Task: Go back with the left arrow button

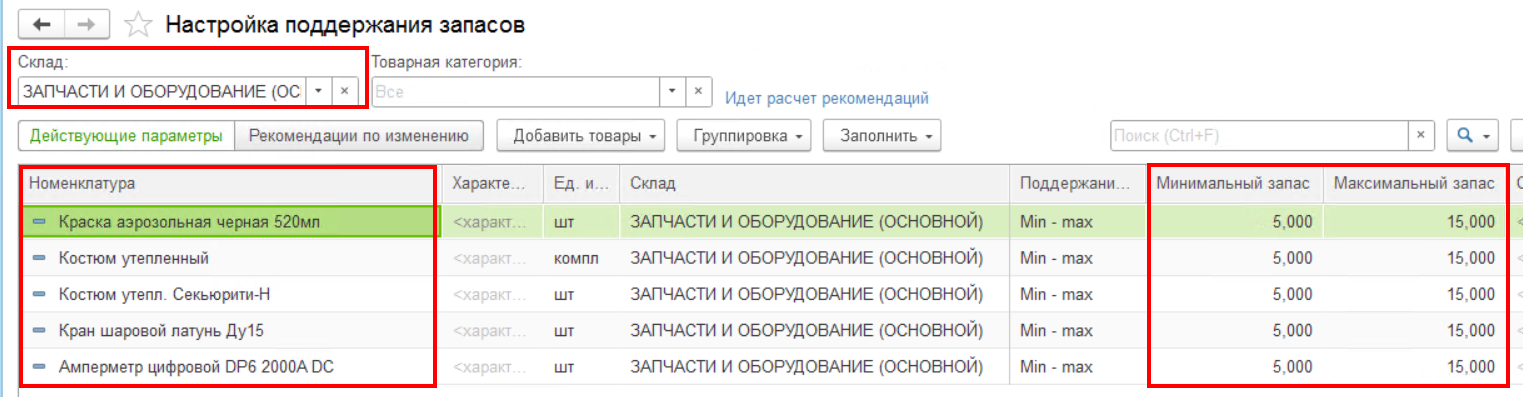Action: [41, 24]
